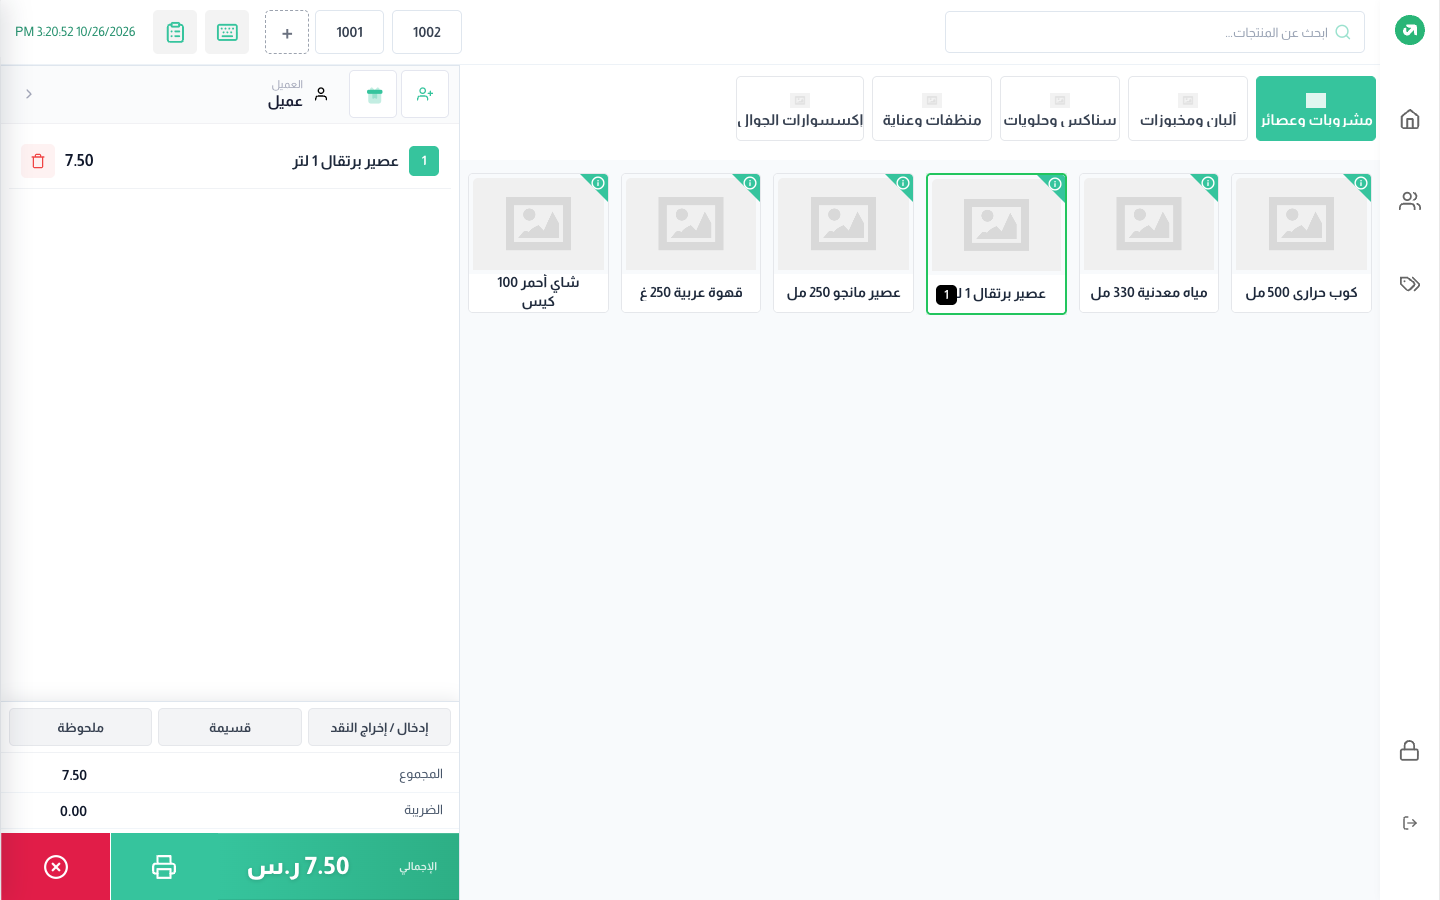
Task: Add عصير مانجو 250 مل product
Action: coord(843,243)
